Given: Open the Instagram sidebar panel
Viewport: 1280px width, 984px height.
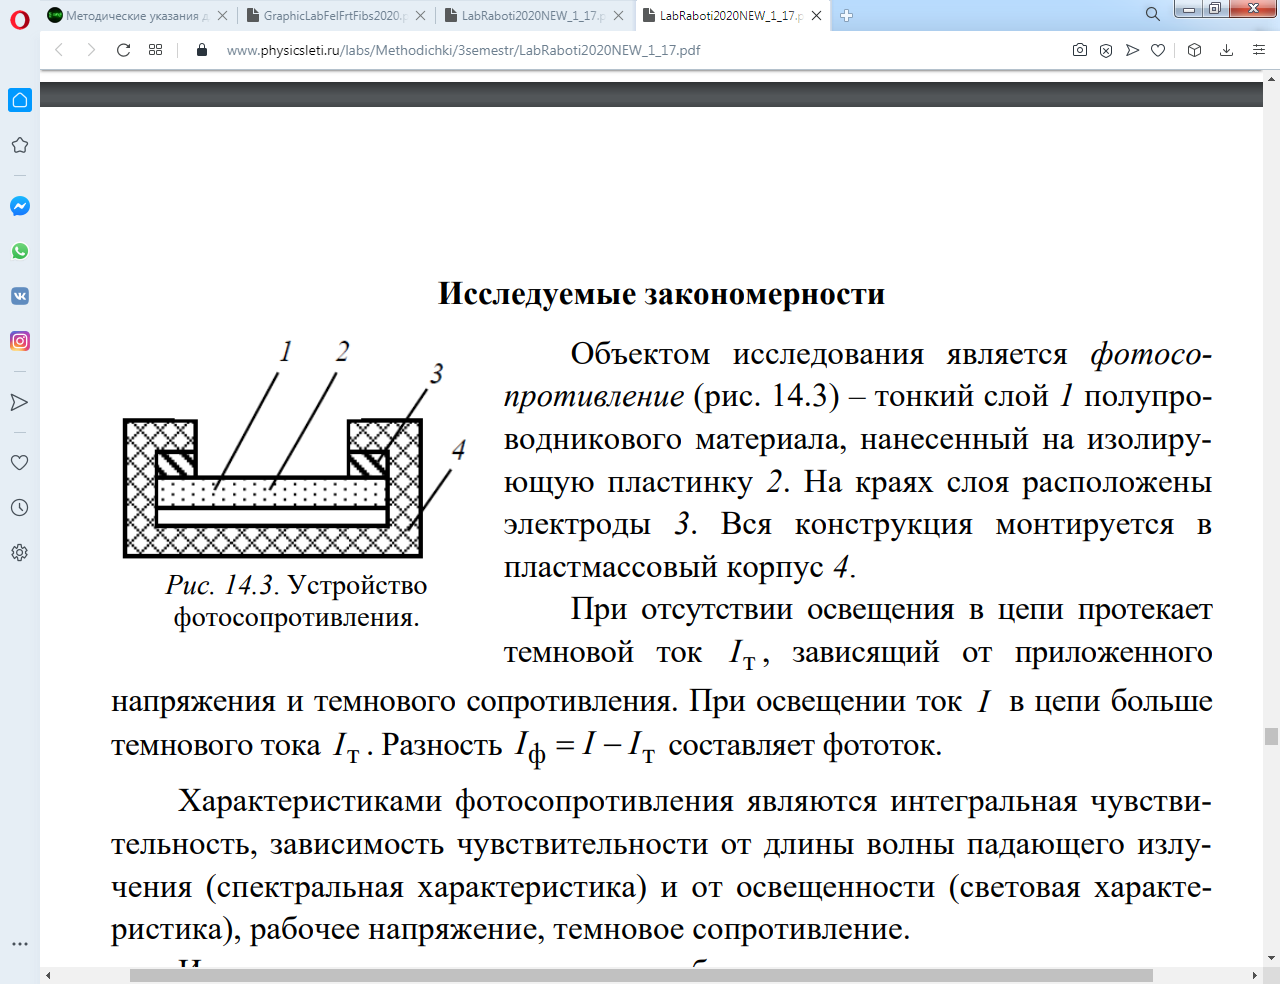Looking at the screenshot, I should pyautogui.click(x=19, y=341).
